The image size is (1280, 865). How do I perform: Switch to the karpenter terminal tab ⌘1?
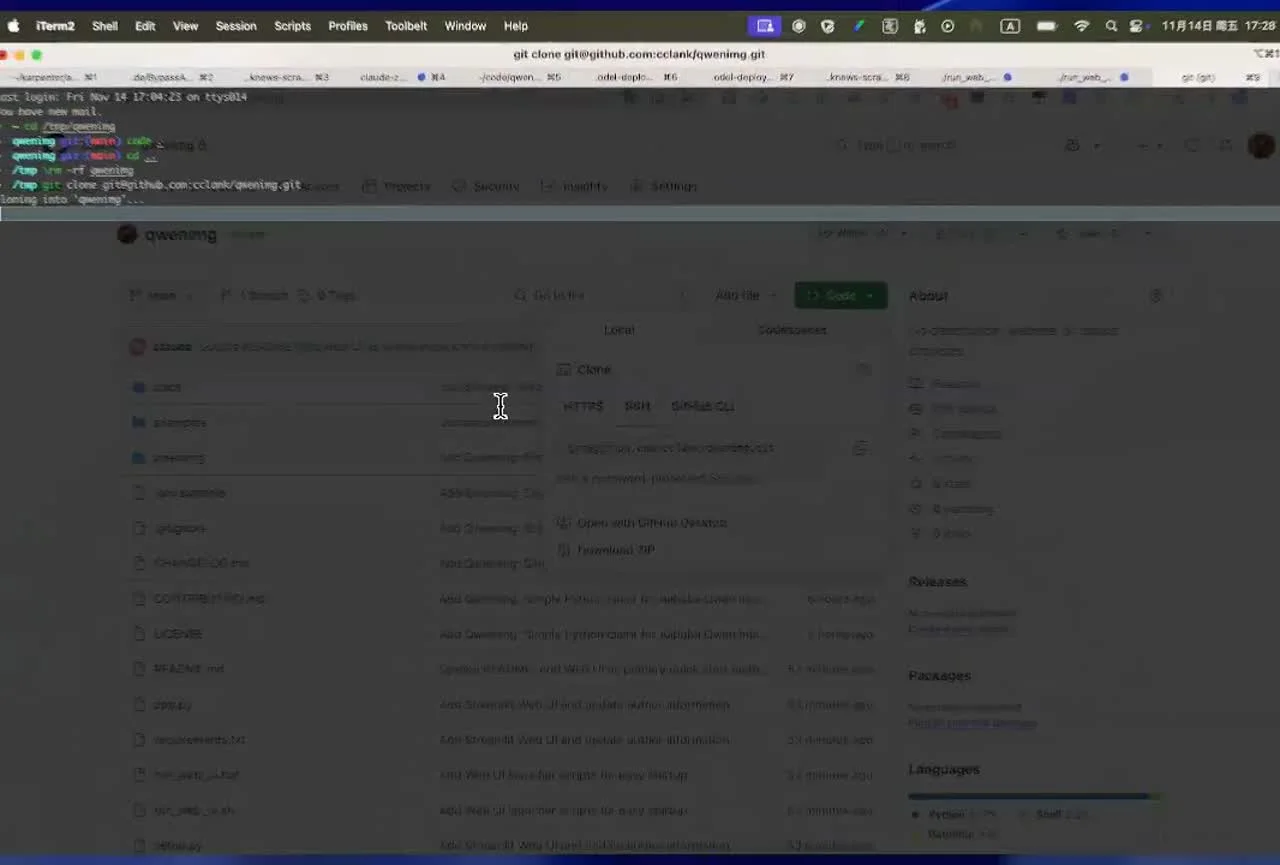click(x=56, y=77)
